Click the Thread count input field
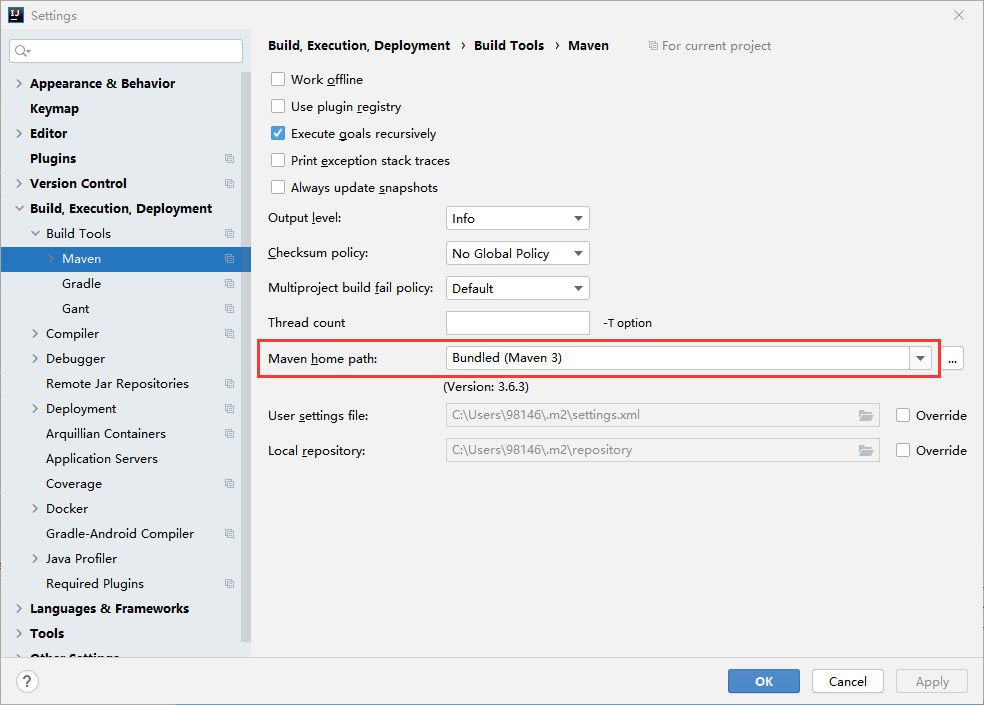This screenshot has width=984, height=705. (x=517, y=323)
